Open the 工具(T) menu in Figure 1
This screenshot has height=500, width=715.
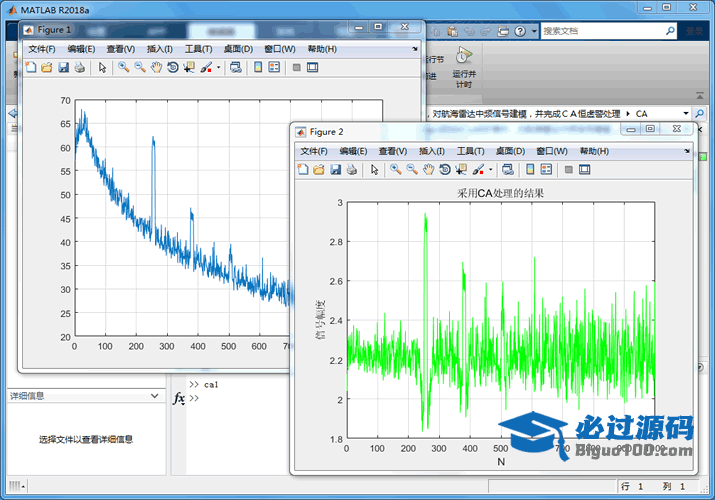(199, 49)
